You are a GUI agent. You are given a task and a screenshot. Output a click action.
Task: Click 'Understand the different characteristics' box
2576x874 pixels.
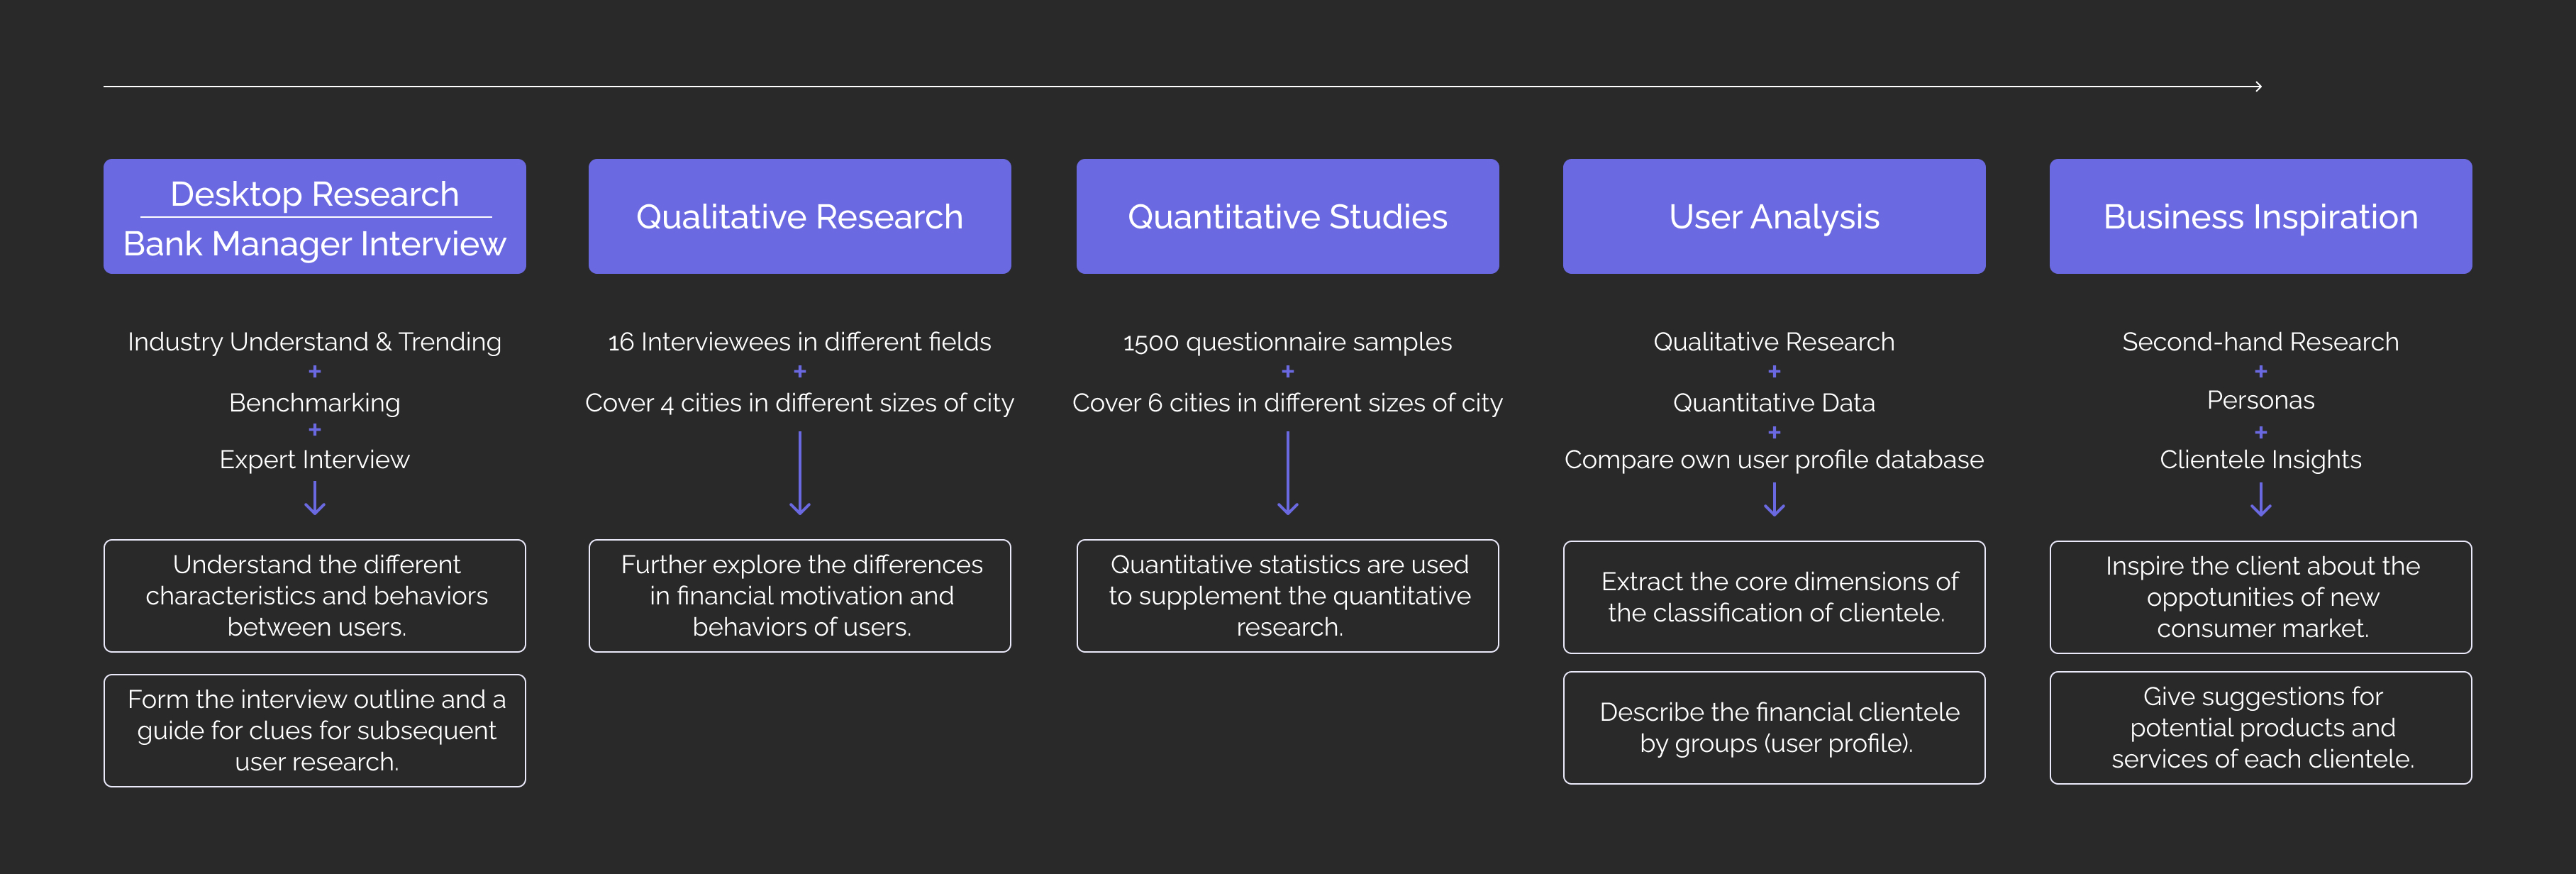coord(314,596)
